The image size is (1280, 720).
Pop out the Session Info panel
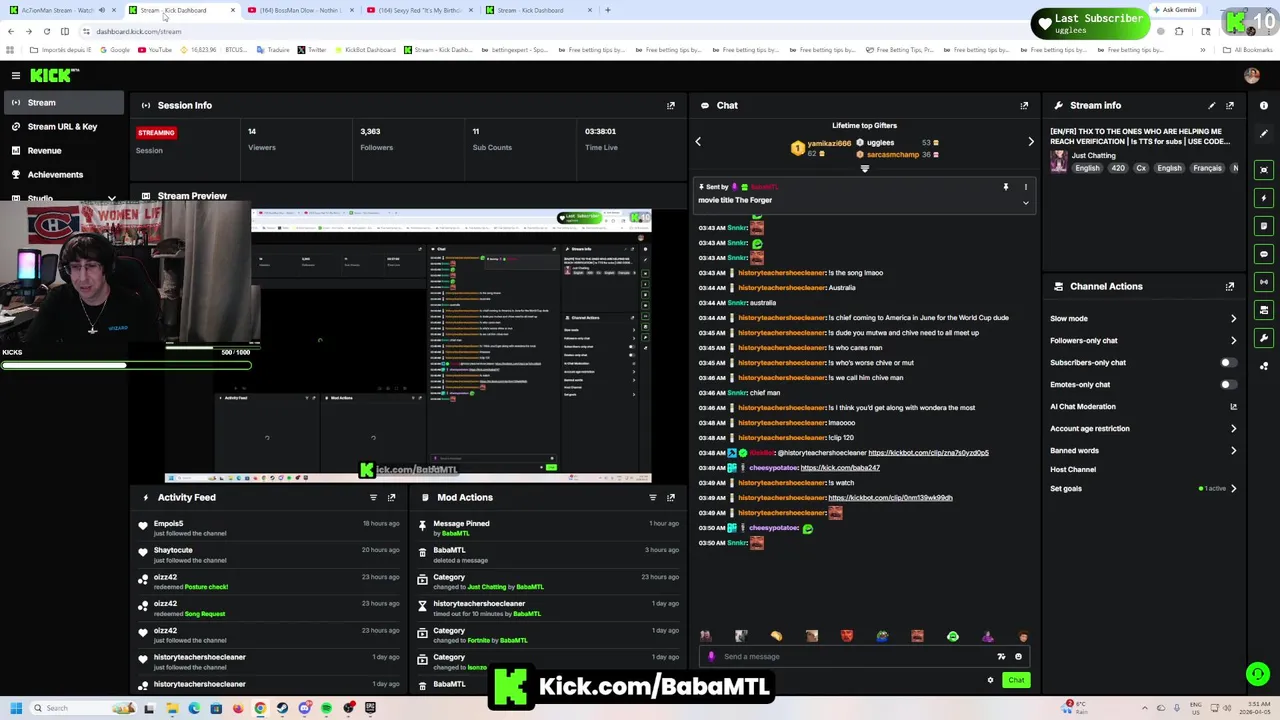(x=671, y=105)
